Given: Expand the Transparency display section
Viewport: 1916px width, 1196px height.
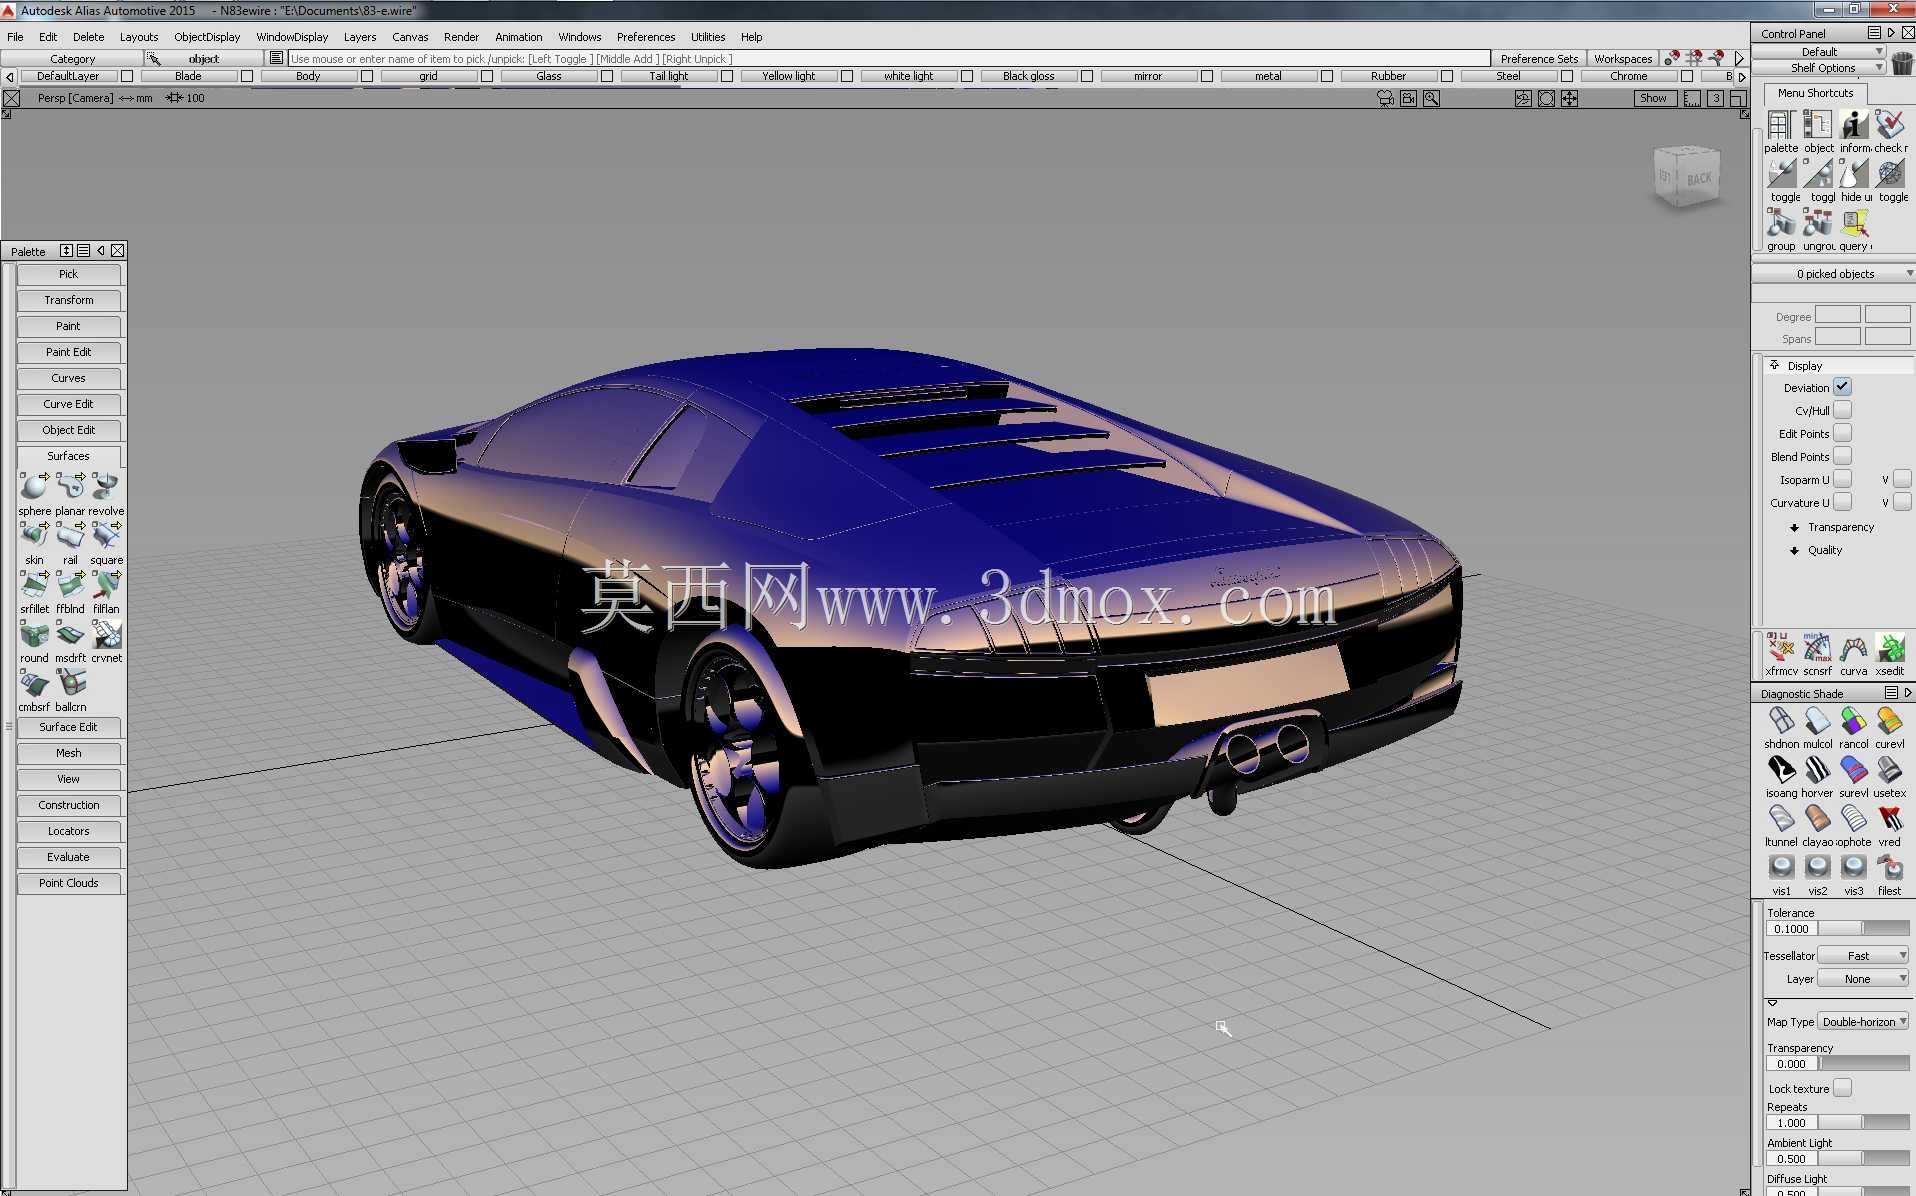Looking at the screenshot, I should coord(1794,527).
